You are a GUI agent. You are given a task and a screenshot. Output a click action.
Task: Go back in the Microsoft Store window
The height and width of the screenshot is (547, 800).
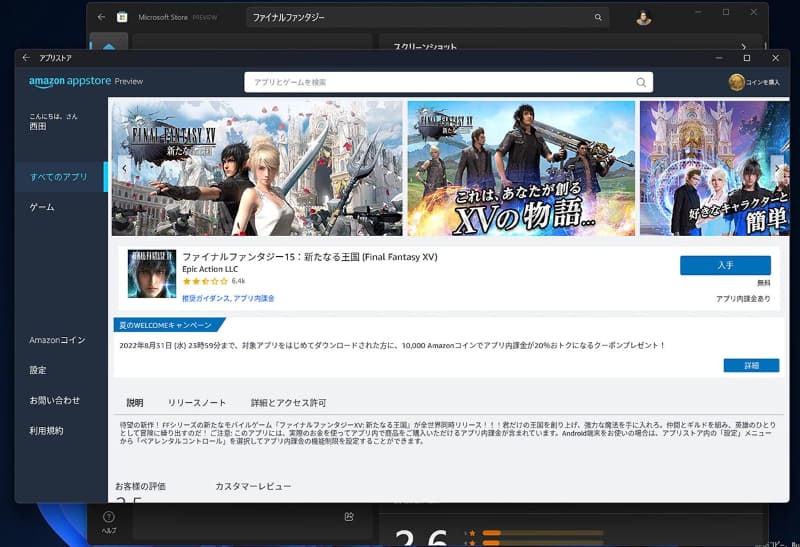click(101, 17)
